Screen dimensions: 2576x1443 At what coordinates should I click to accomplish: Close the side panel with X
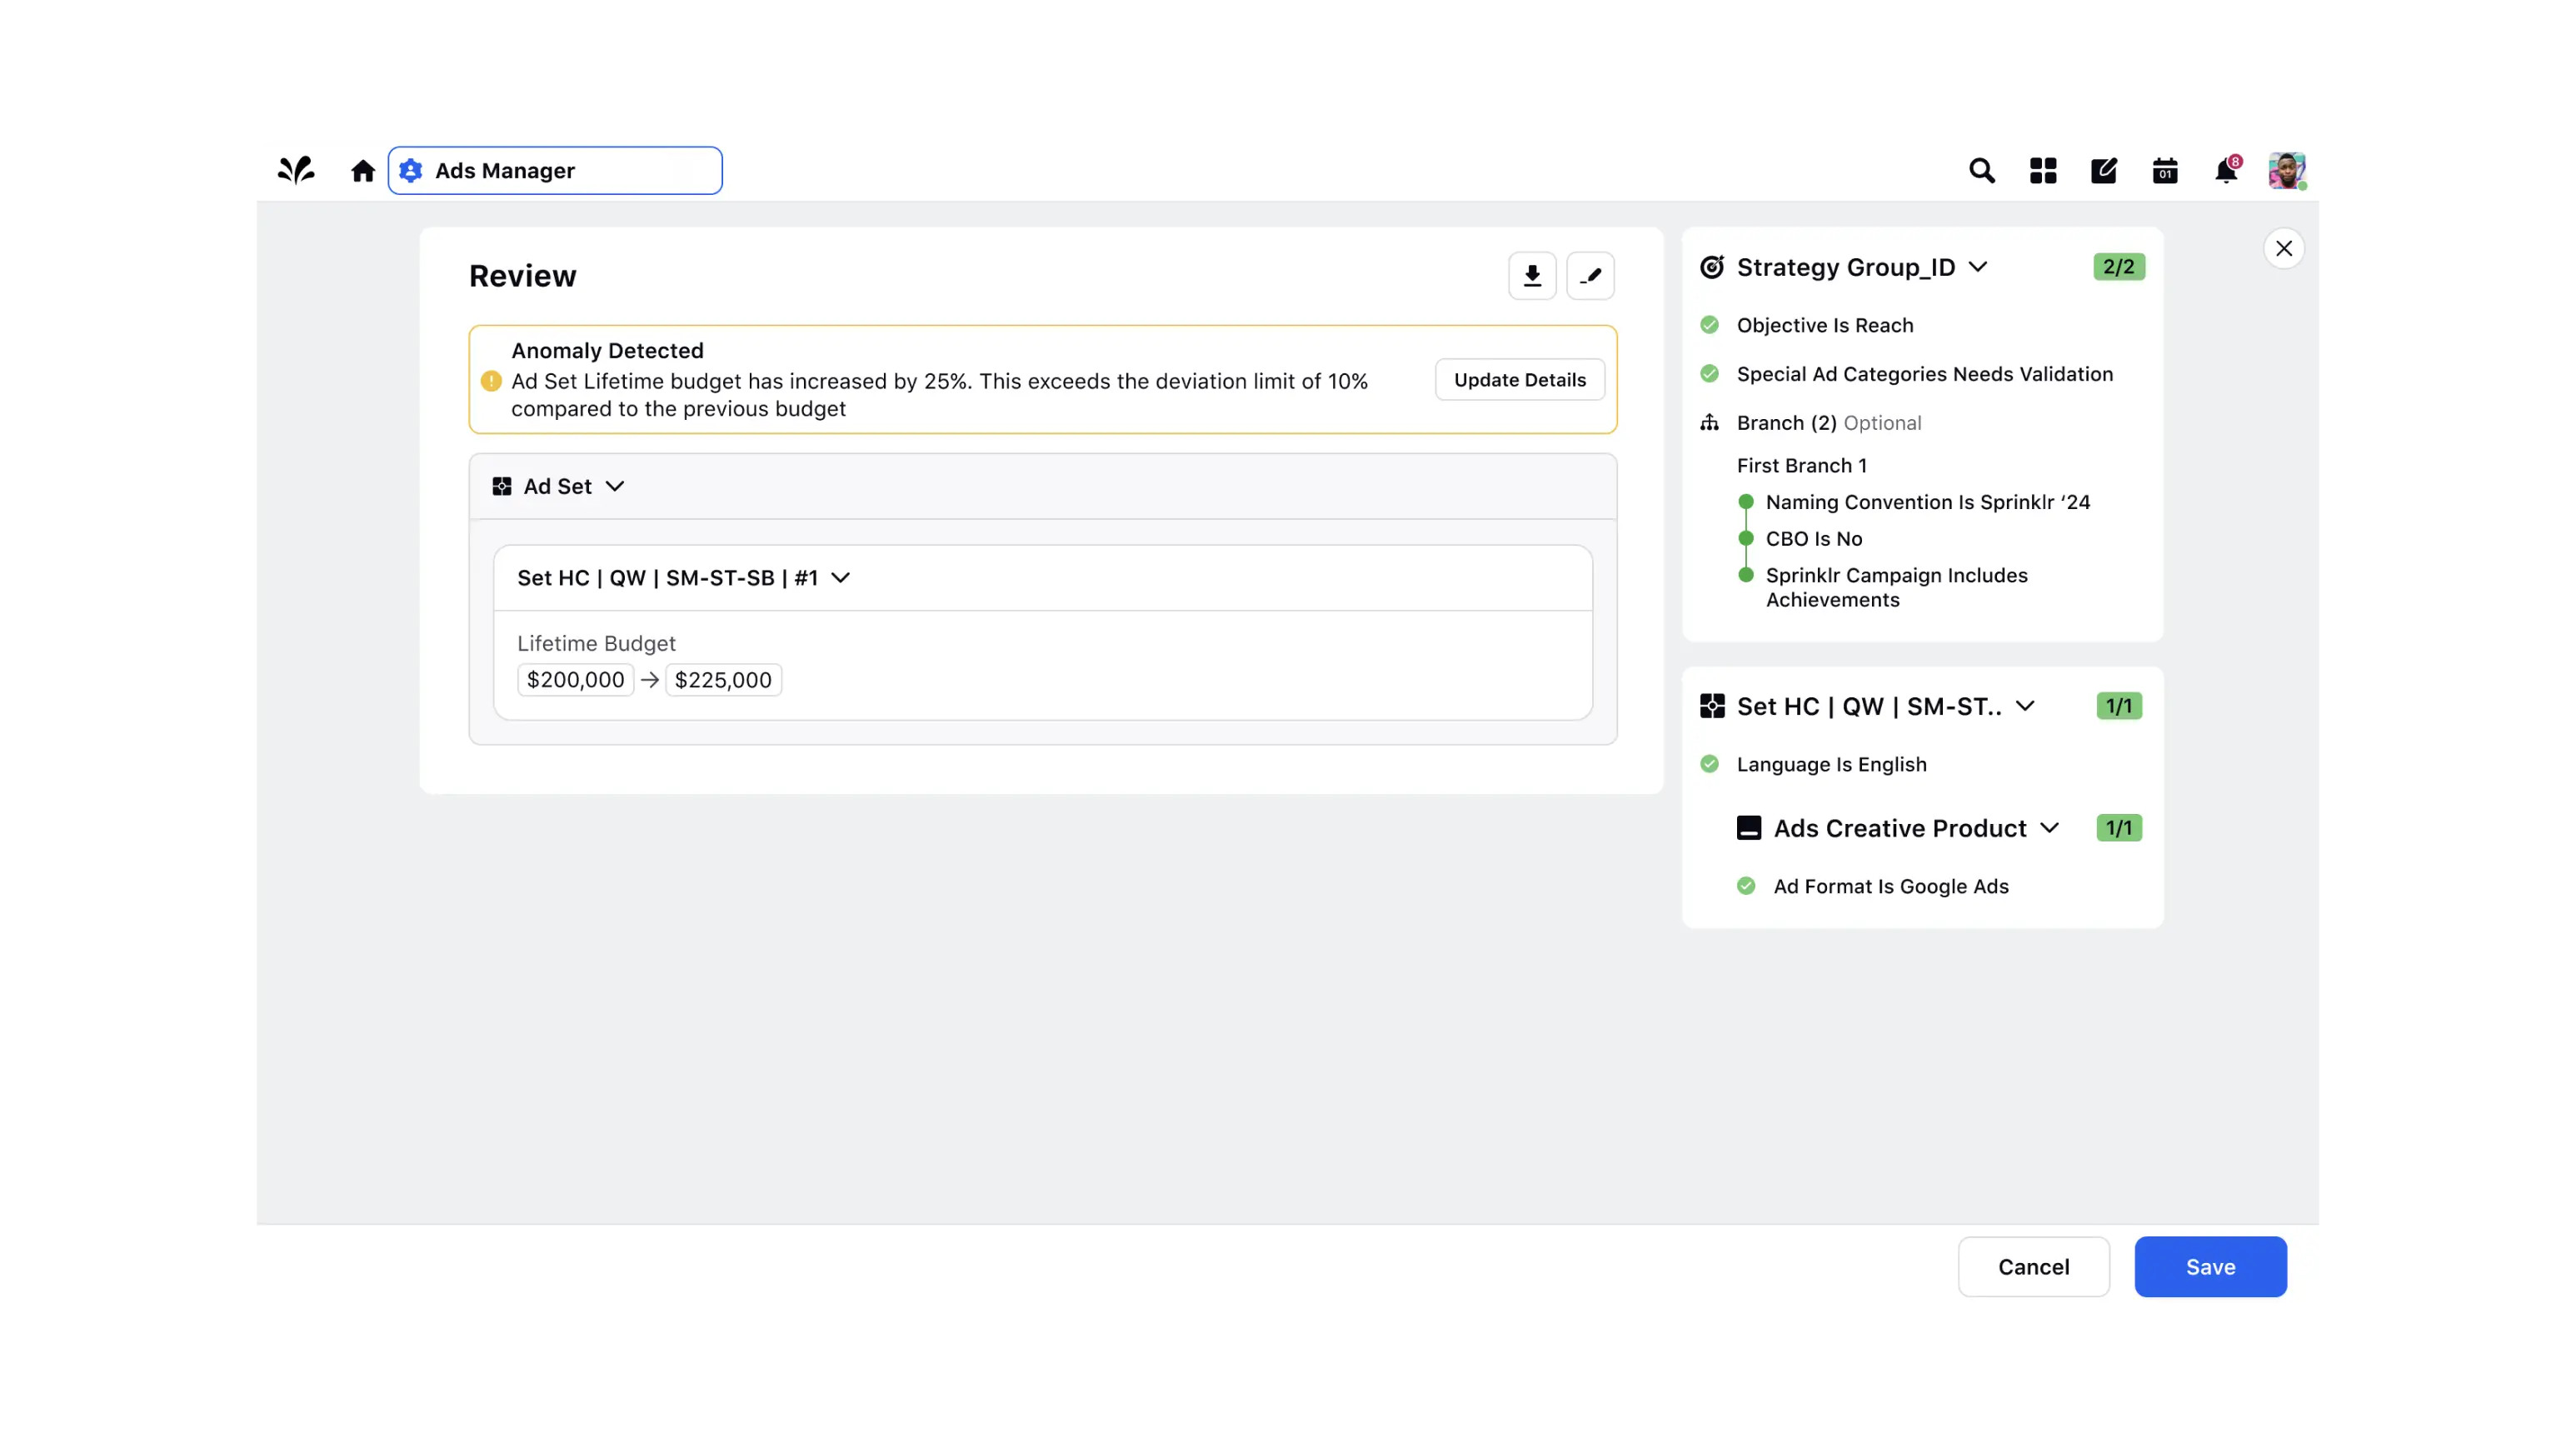click(x=2284, y=248)
